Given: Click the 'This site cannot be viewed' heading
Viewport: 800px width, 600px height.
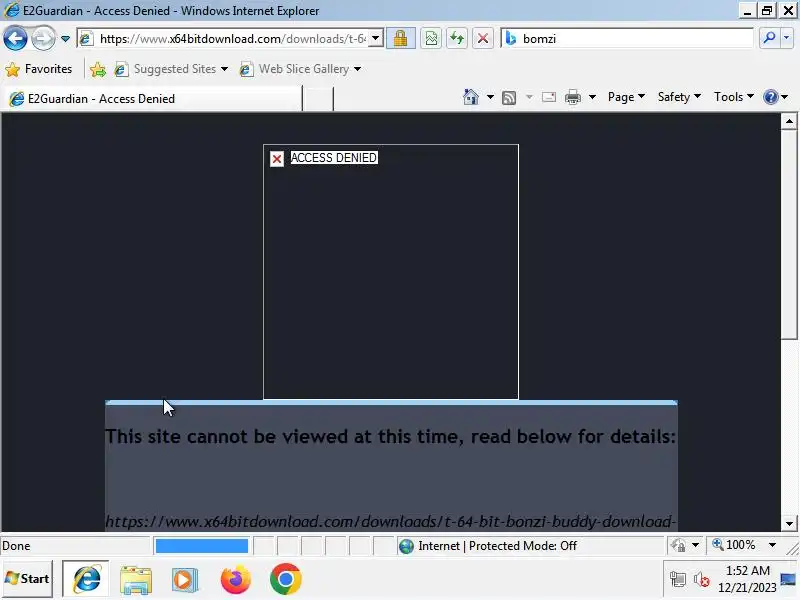Looking at the screenshot, I should tap(390, 437).
